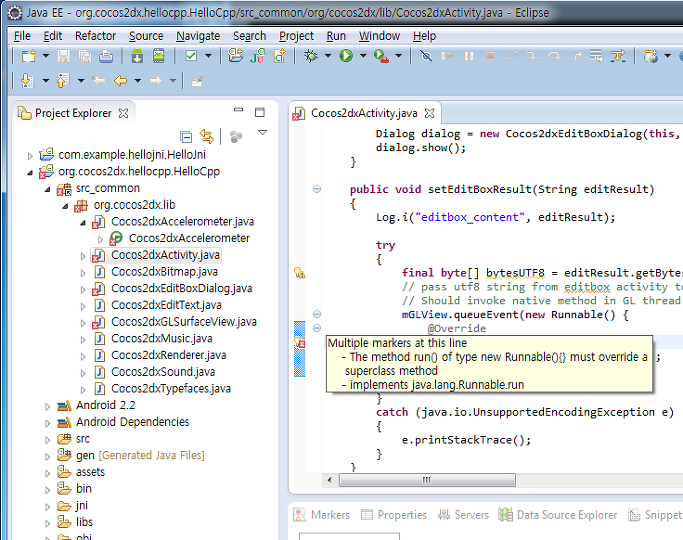This screenshot has width=683, height=540.
Task: Open Project Explorer View Menu triangle
Action: pyautogui.click(x=262, y=132)
